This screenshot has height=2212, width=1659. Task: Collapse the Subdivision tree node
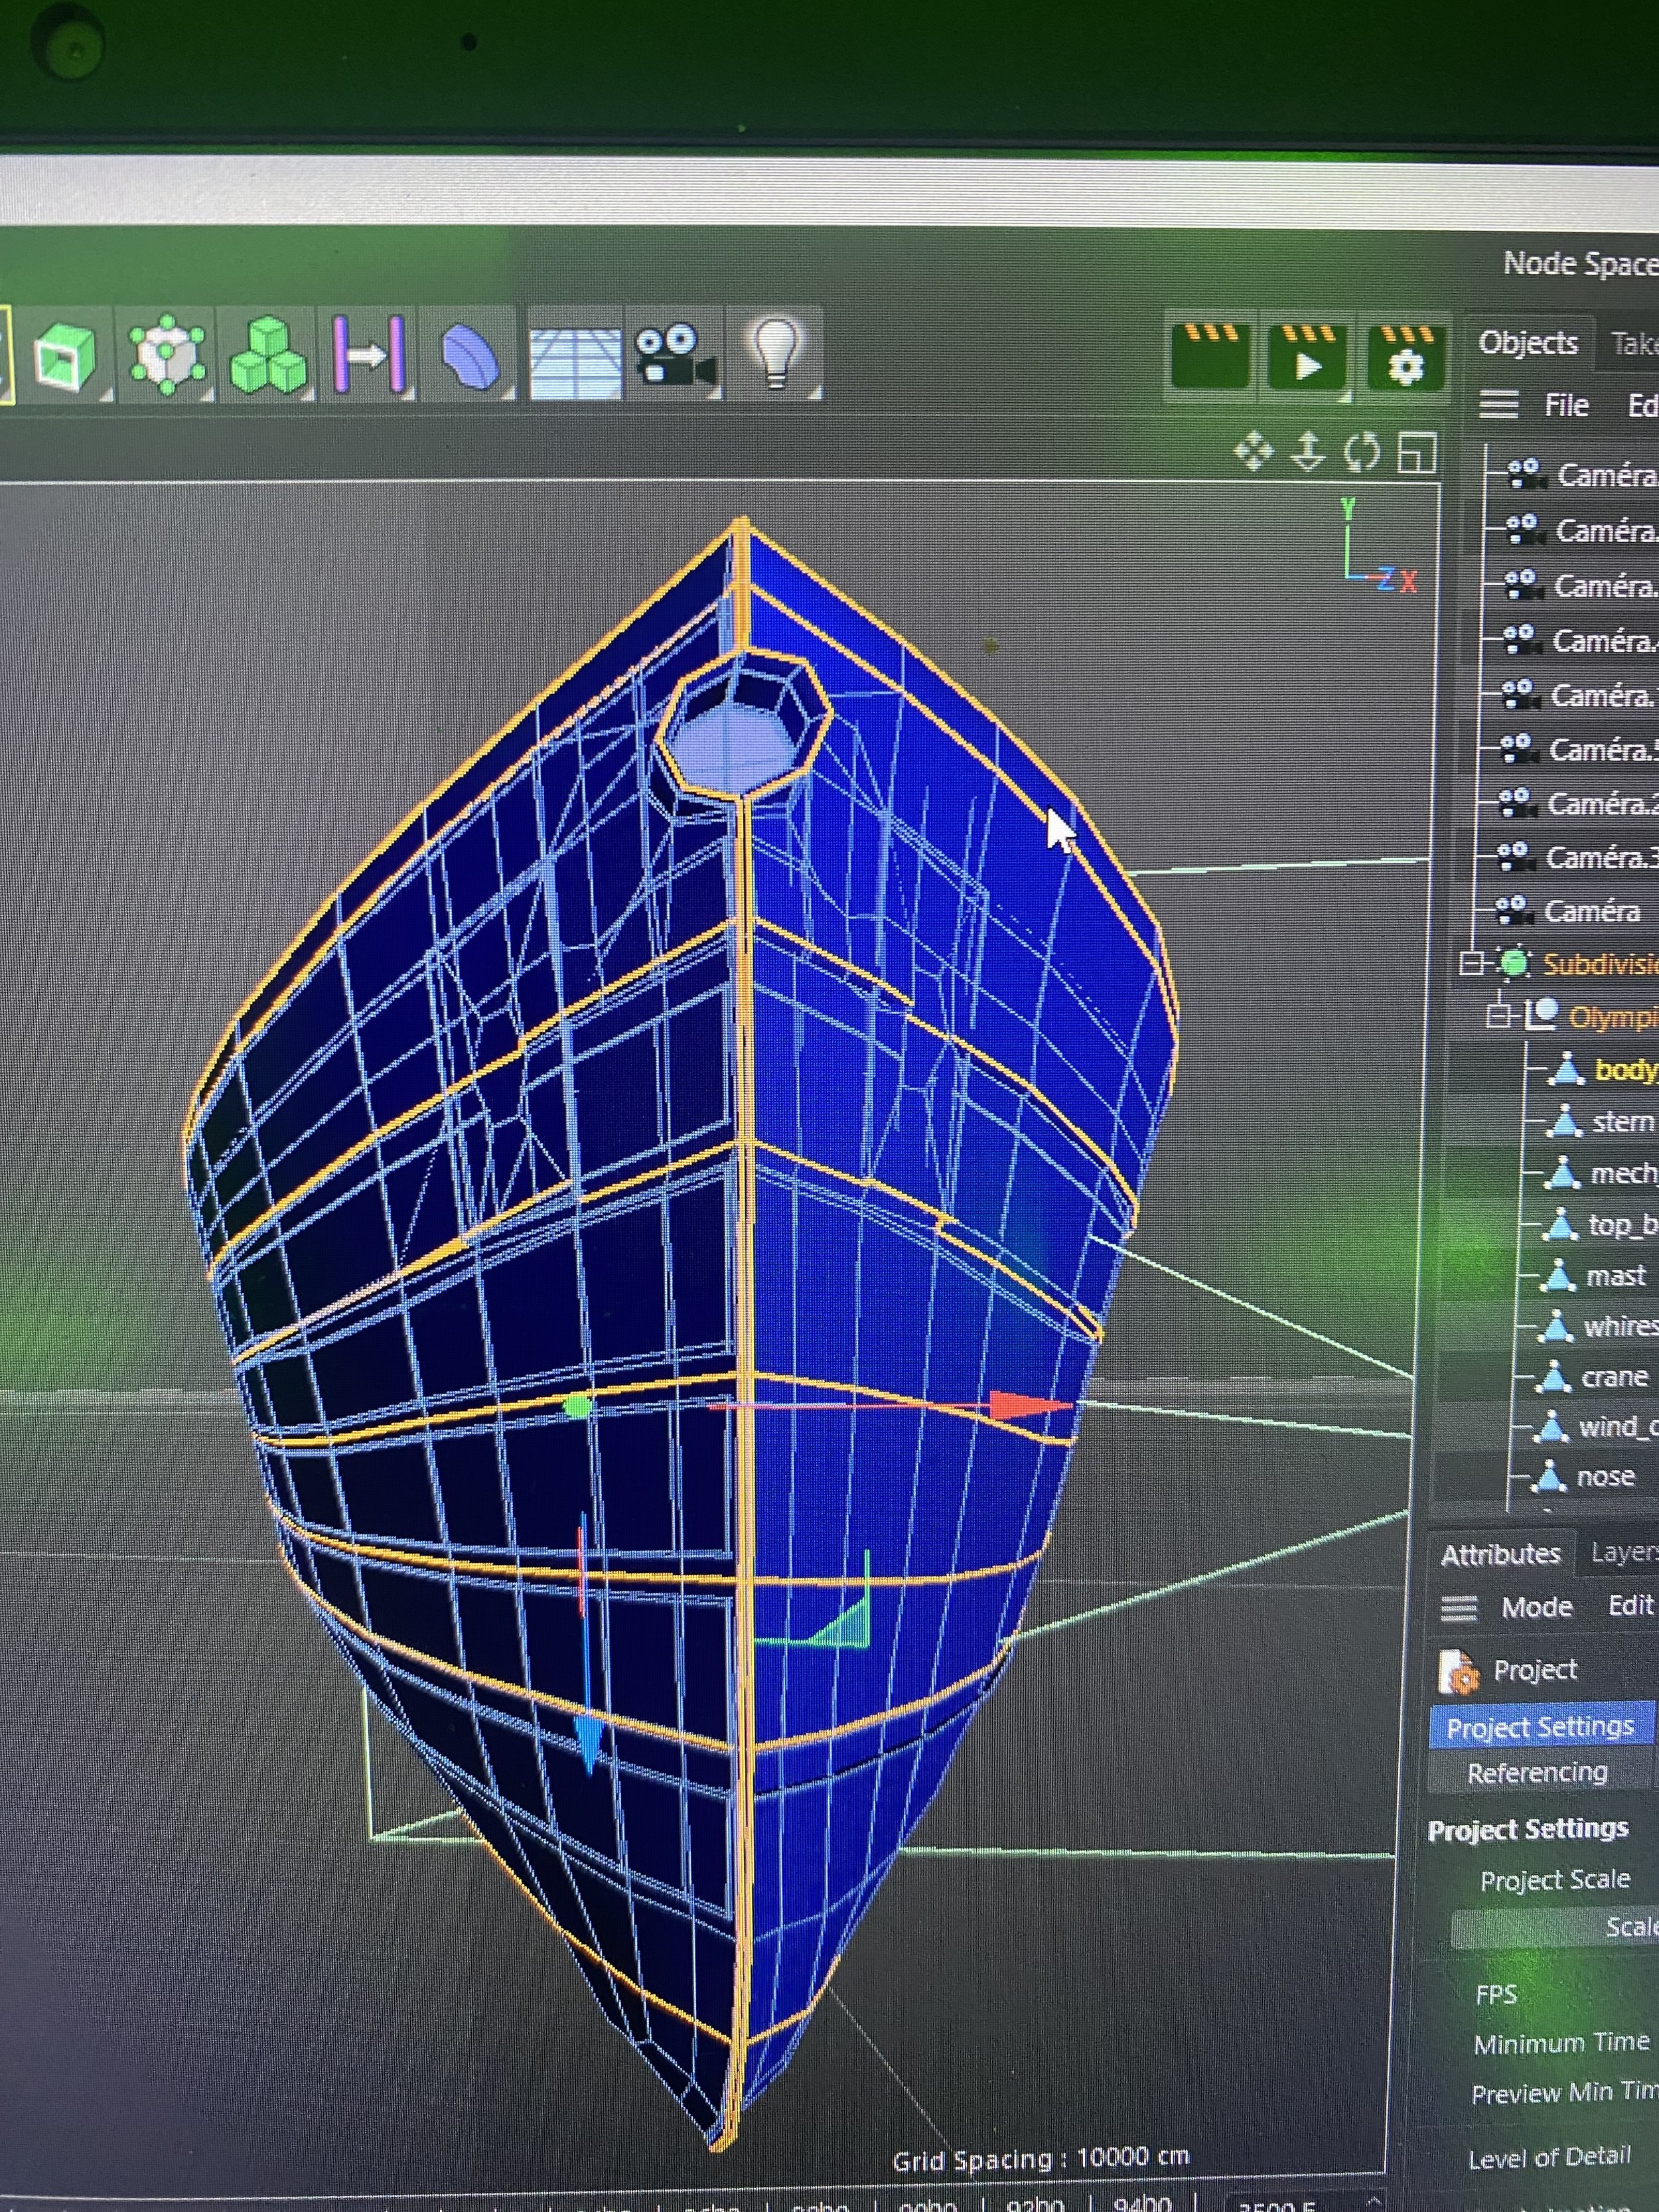point(1471,964)
